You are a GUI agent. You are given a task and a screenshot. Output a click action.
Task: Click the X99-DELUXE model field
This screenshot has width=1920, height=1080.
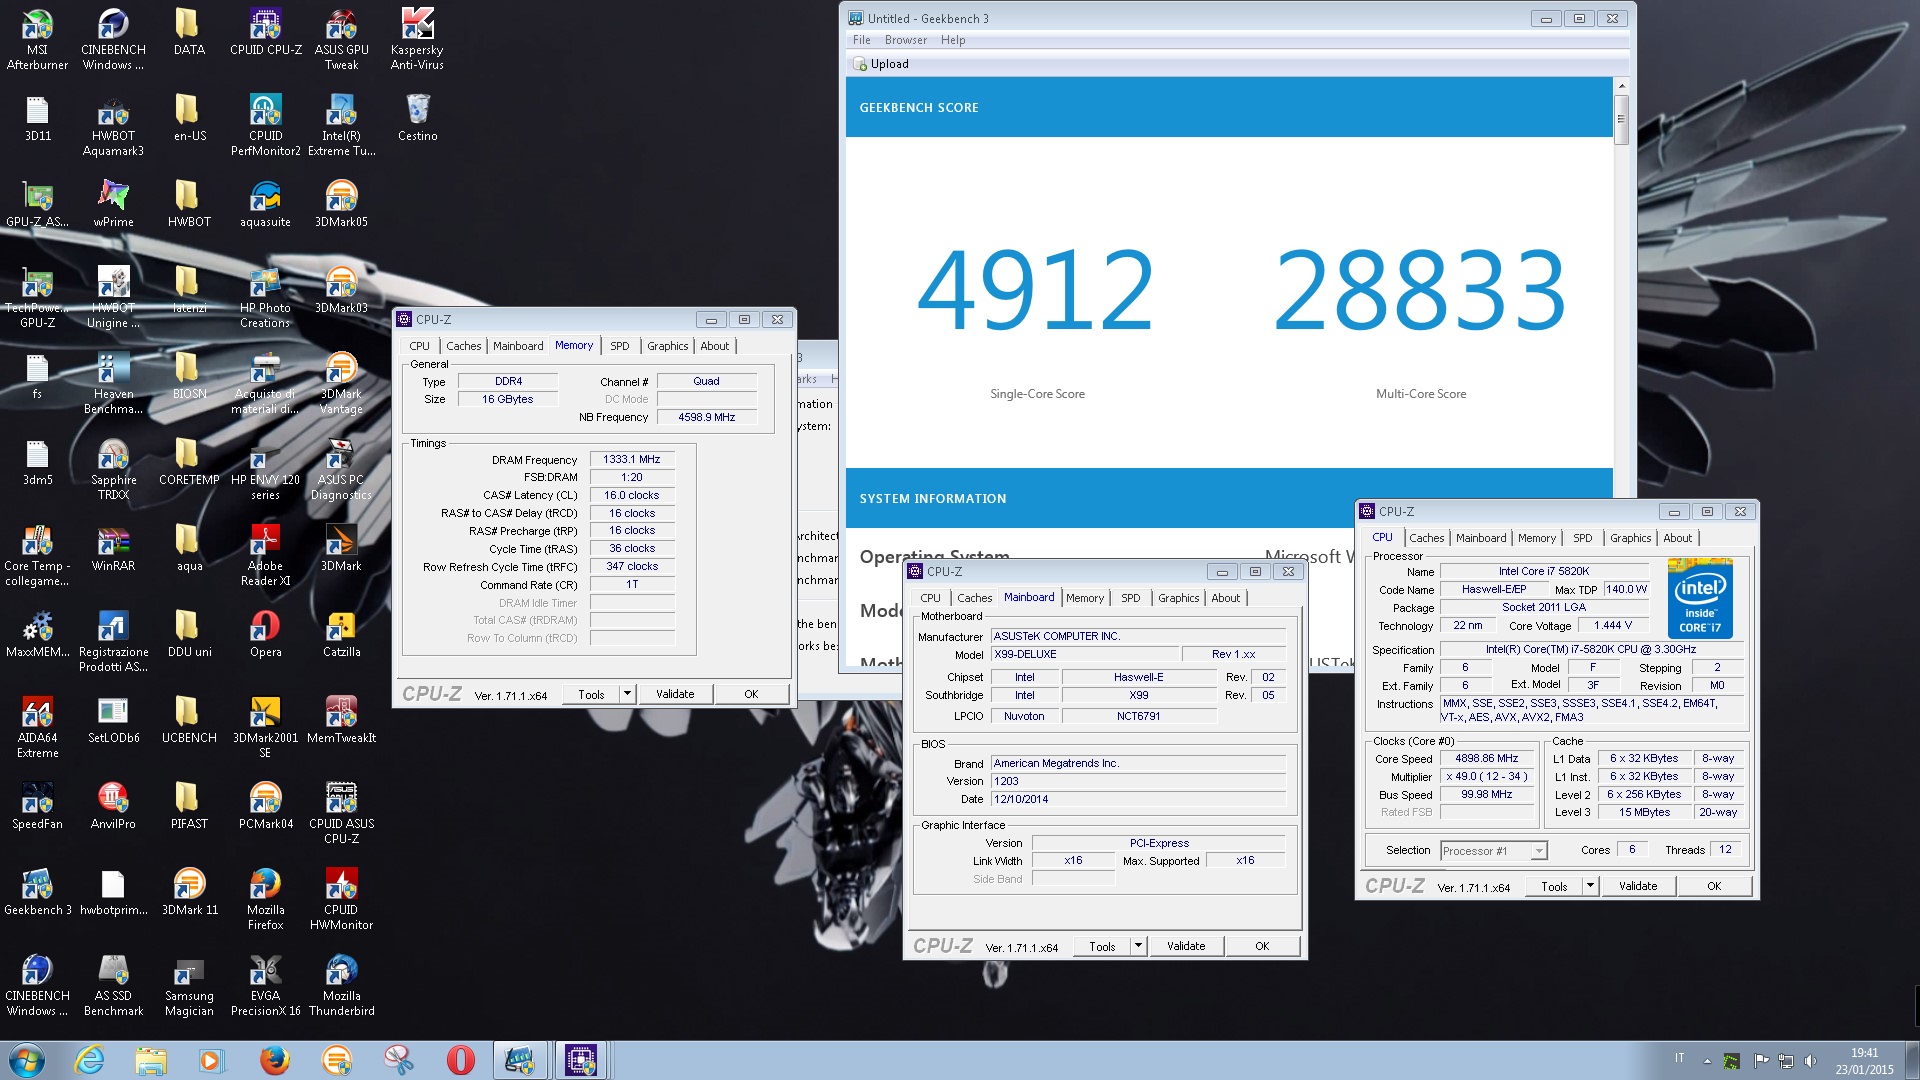coord(1083,654)
